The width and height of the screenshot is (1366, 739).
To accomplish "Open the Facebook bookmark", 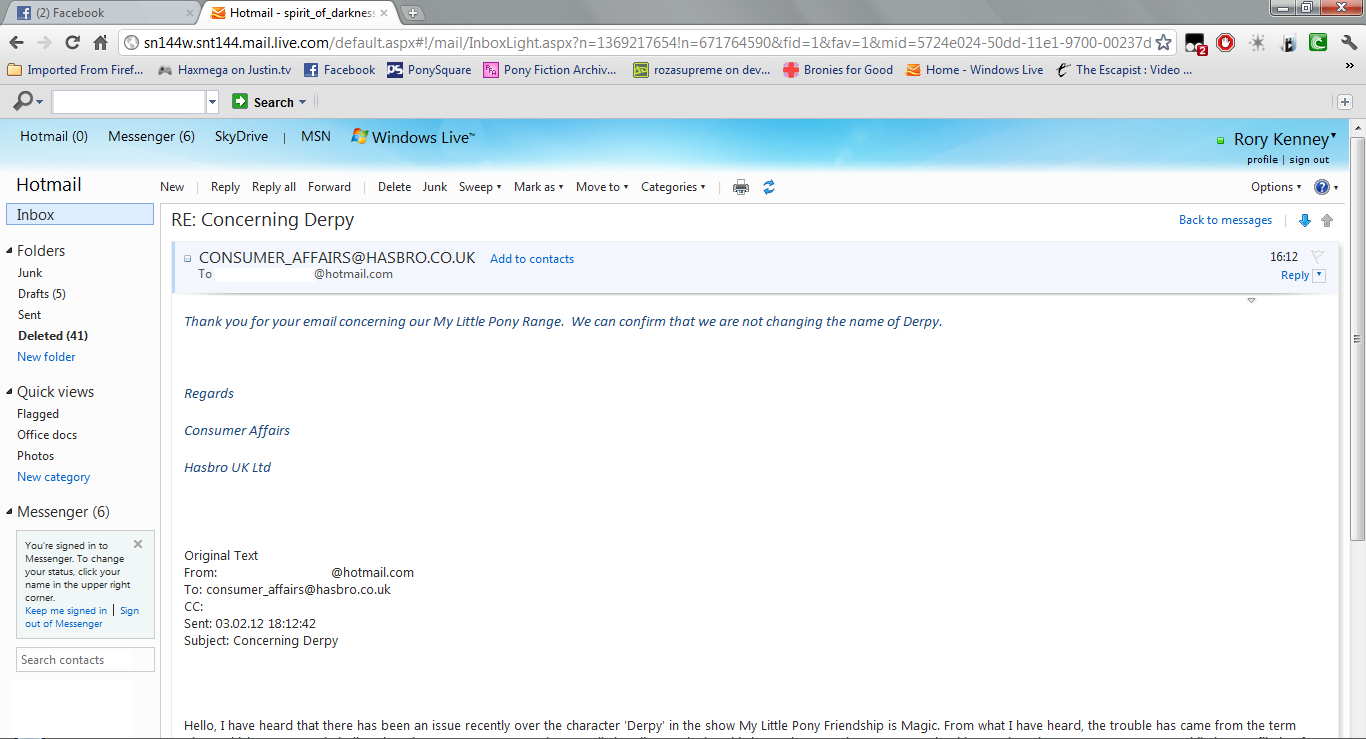I will pos(339,70).
